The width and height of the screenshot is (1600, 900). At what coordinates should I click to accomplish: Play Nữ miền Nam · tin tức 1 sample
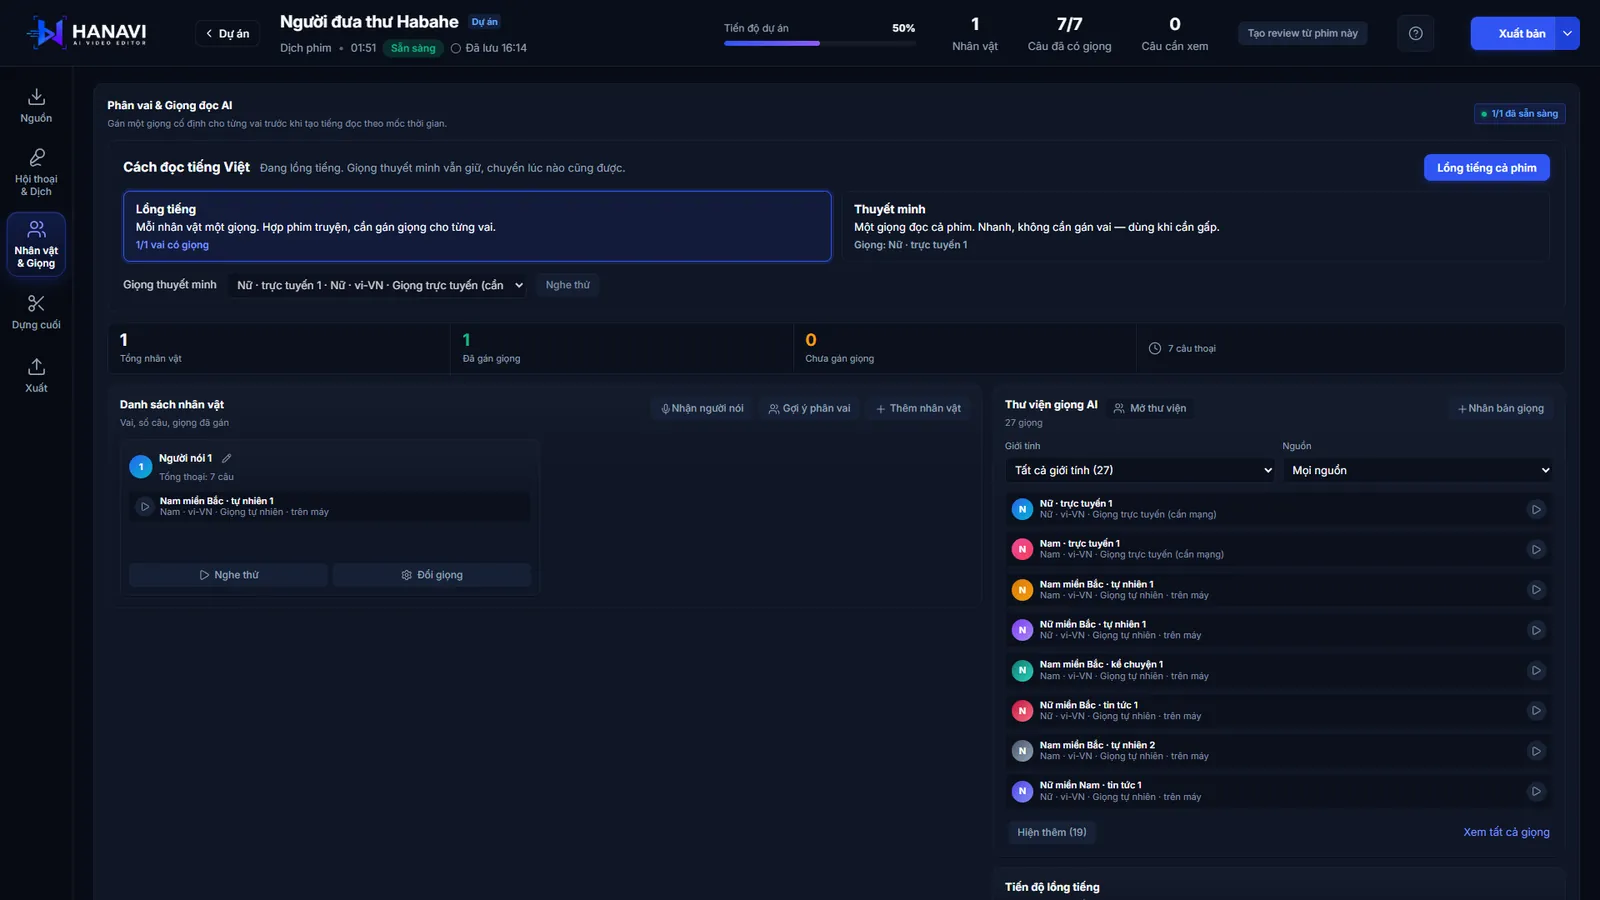pos(1536,791)
